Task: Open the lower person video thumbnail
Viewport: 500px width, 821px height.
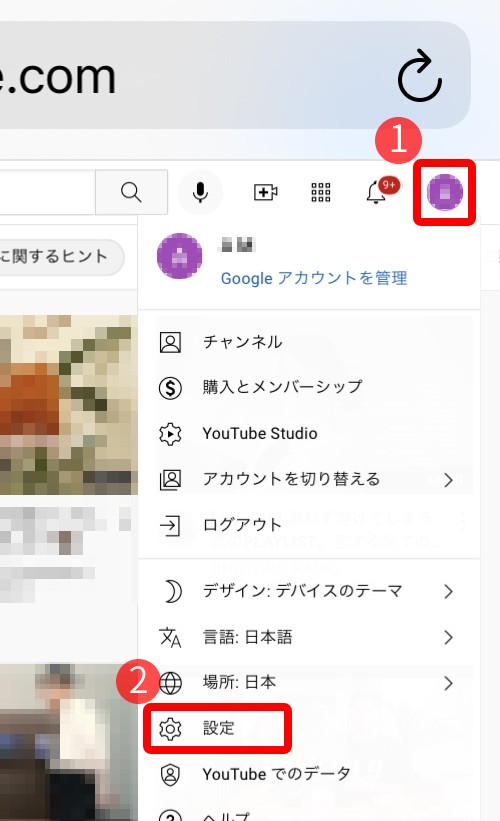Action: 69,742
